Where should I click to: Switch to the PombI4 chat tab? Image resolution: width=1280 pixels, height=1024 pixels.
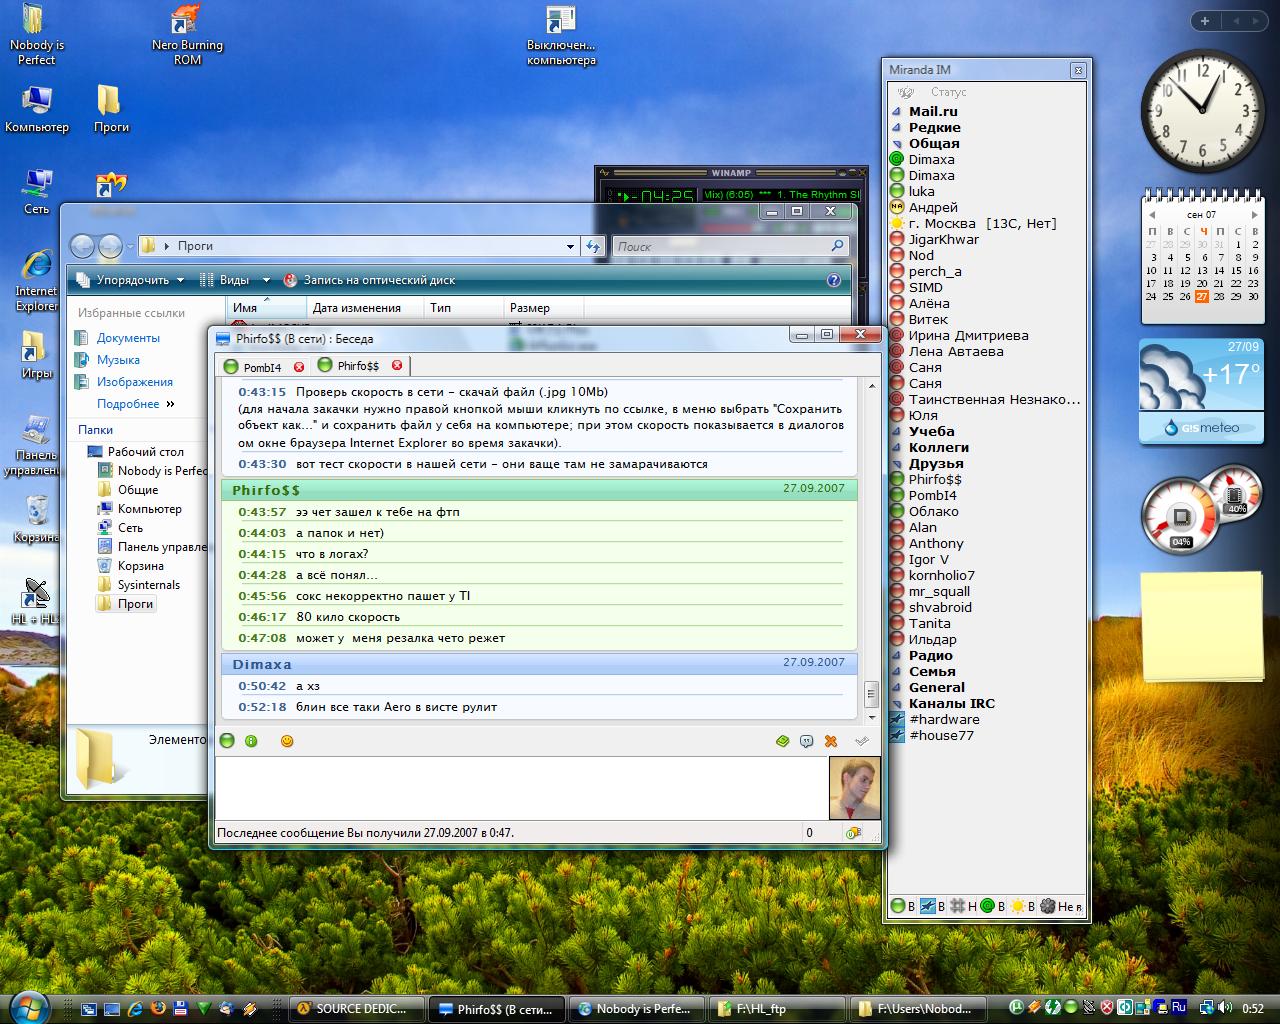tap(261, 367)
